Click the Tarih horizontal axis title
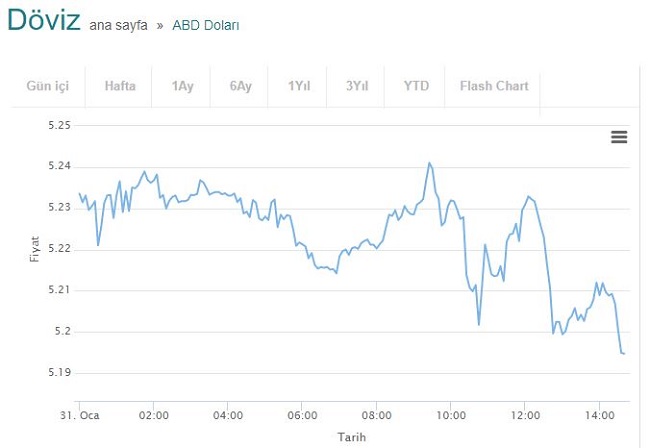 352,437
